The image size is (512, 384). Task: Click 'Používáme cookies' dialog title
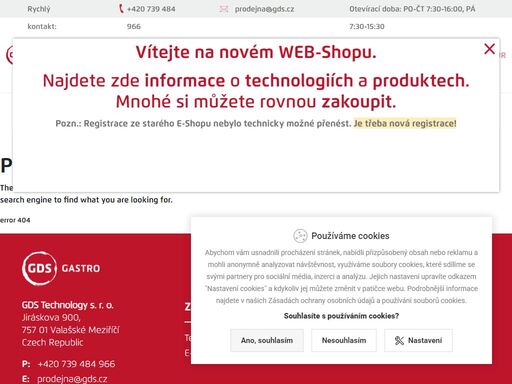[x=350, y=236]
